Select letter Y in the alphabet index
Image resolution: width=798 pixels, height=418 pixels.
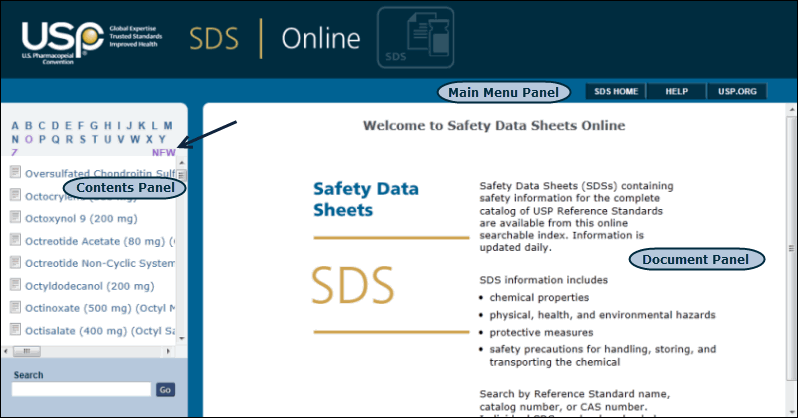pos(162,140)
